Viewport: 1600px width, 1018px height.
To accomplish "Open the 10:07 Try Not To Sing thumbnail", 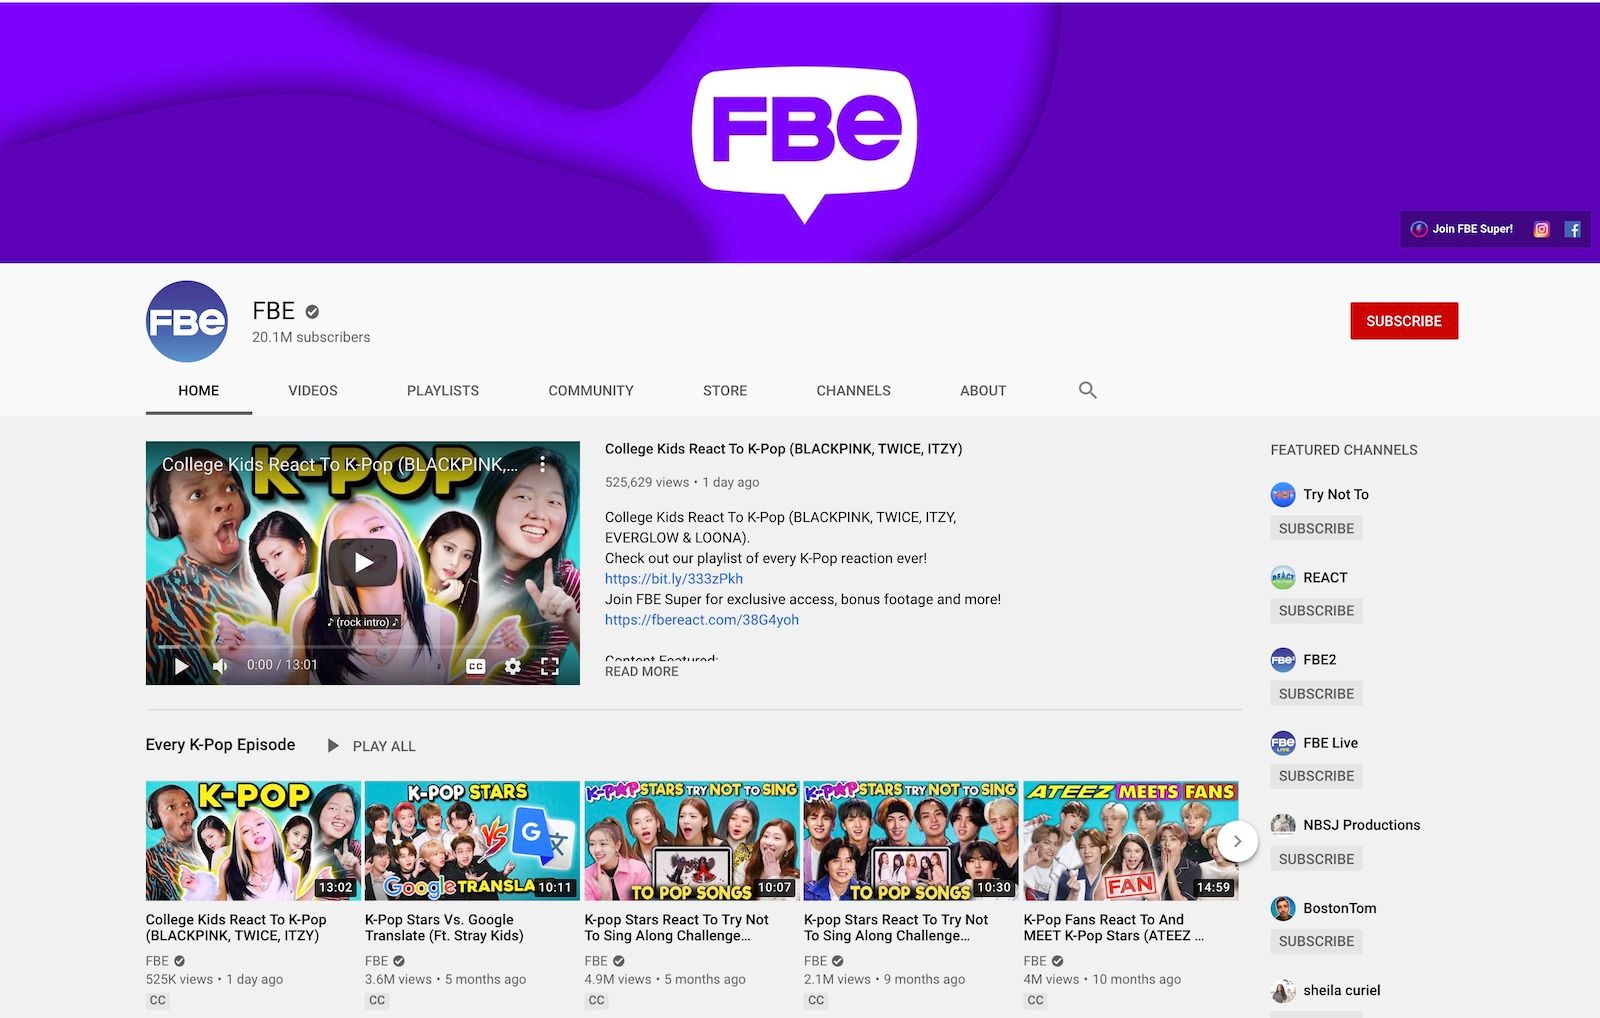I will [x=692, y=841].
